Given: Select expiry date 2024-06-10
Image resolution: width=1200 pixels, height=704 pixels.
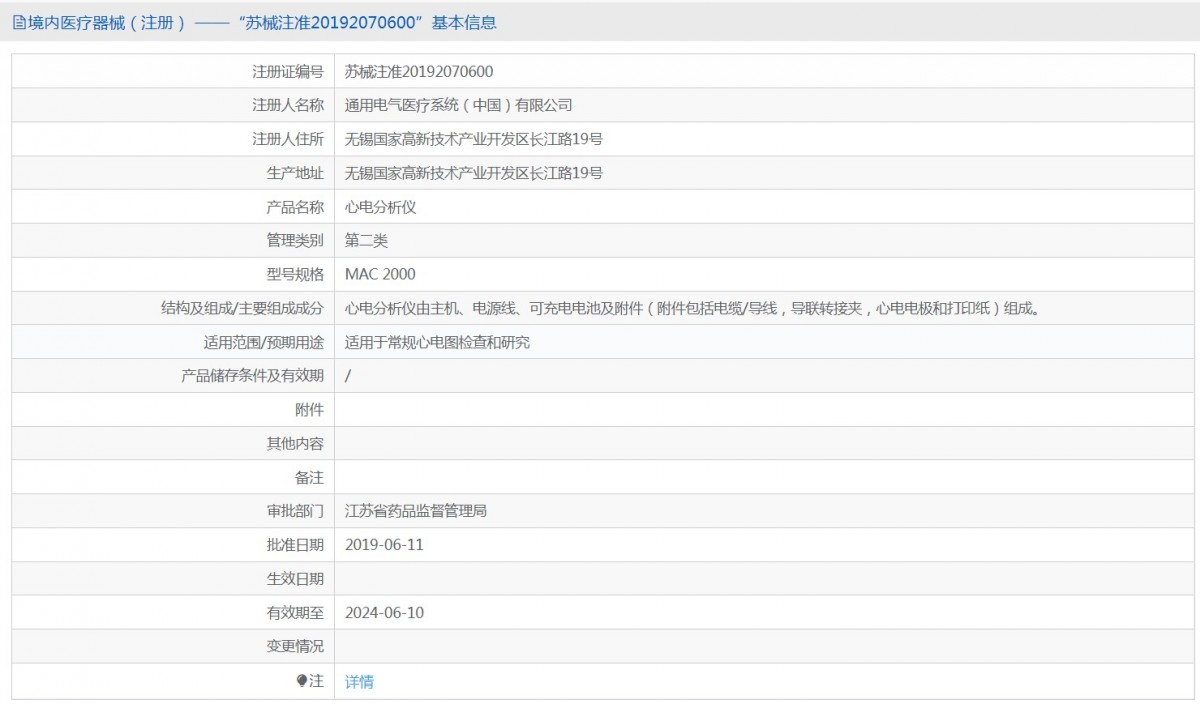Looking at the screenshot, I should [384, 613].
